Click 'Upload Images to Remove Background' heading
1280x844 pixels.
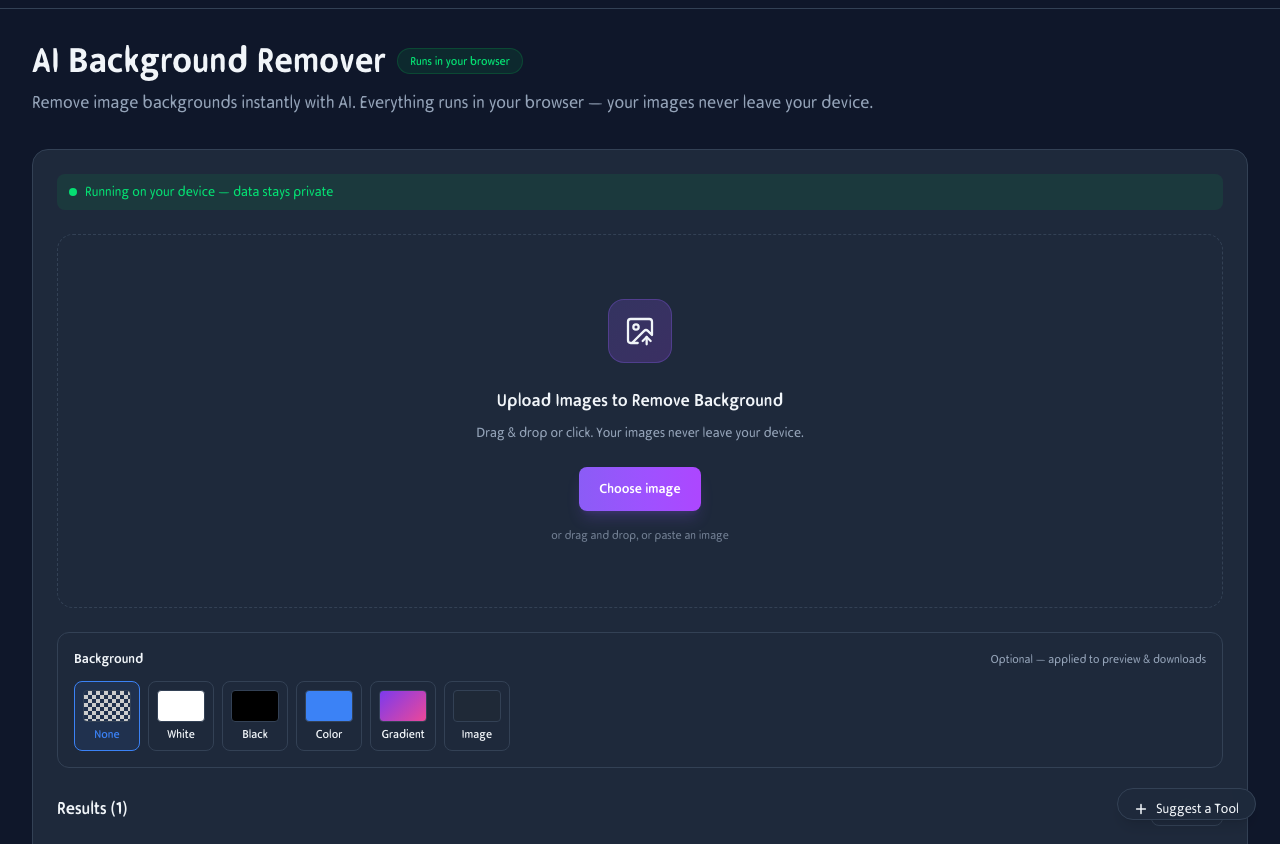640,400
